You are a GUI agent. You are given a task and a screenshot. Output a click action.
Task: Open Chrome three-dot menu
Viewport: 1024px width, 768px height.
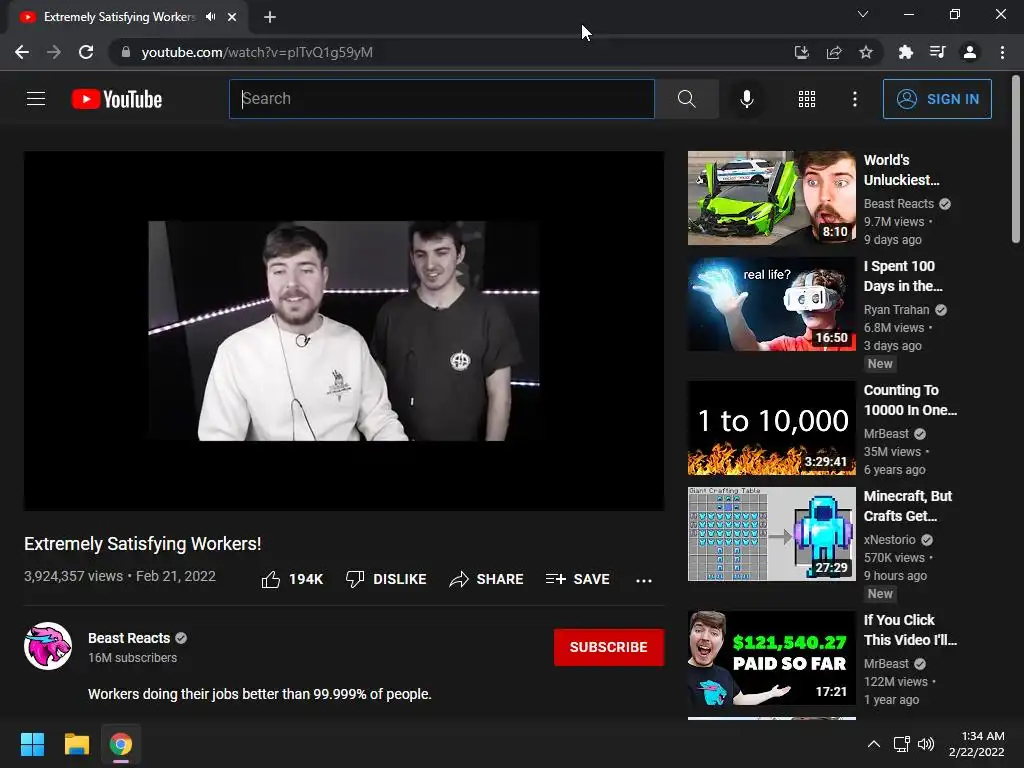1002,52
